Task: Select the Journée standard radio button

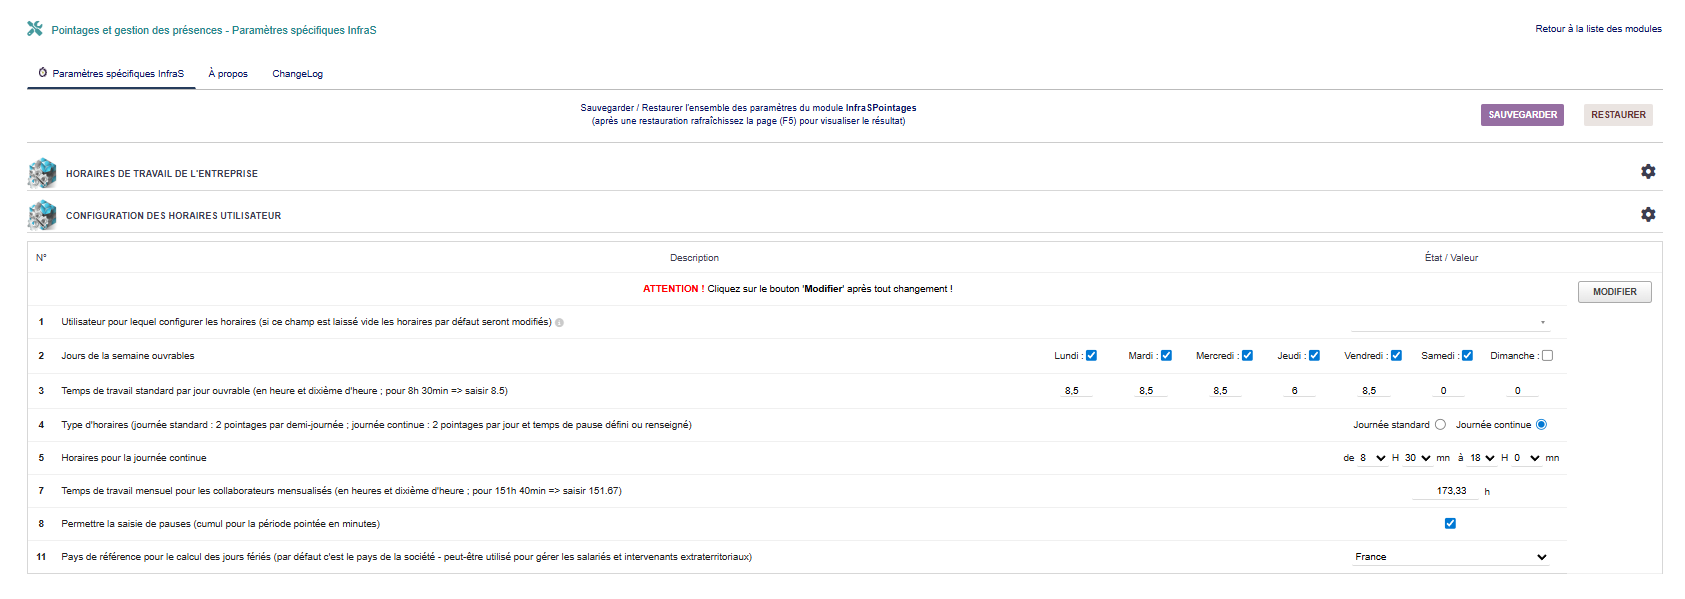Action: [x=1440, y=424]
